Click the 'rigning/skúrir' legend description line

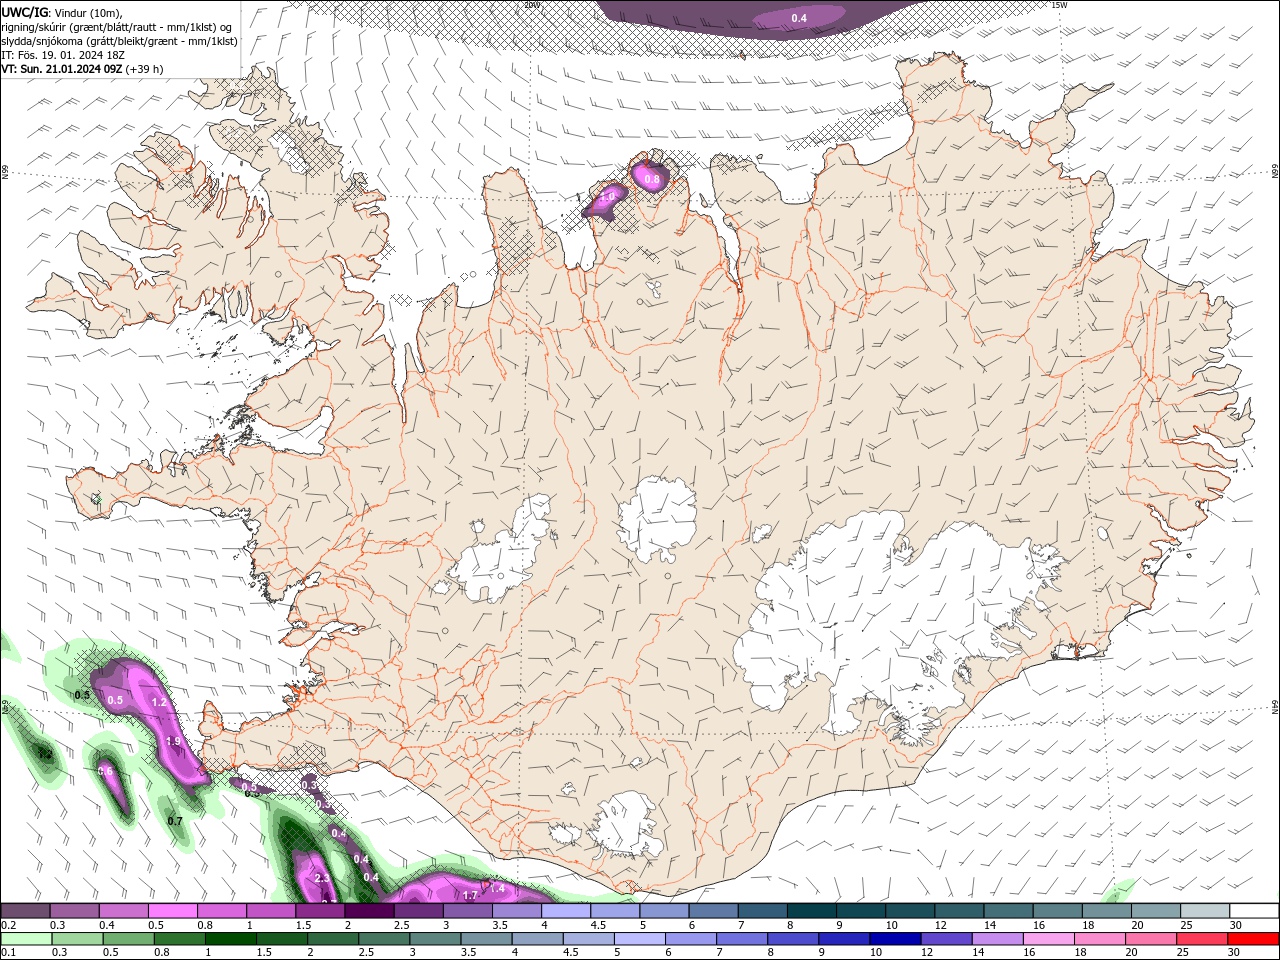118,27
